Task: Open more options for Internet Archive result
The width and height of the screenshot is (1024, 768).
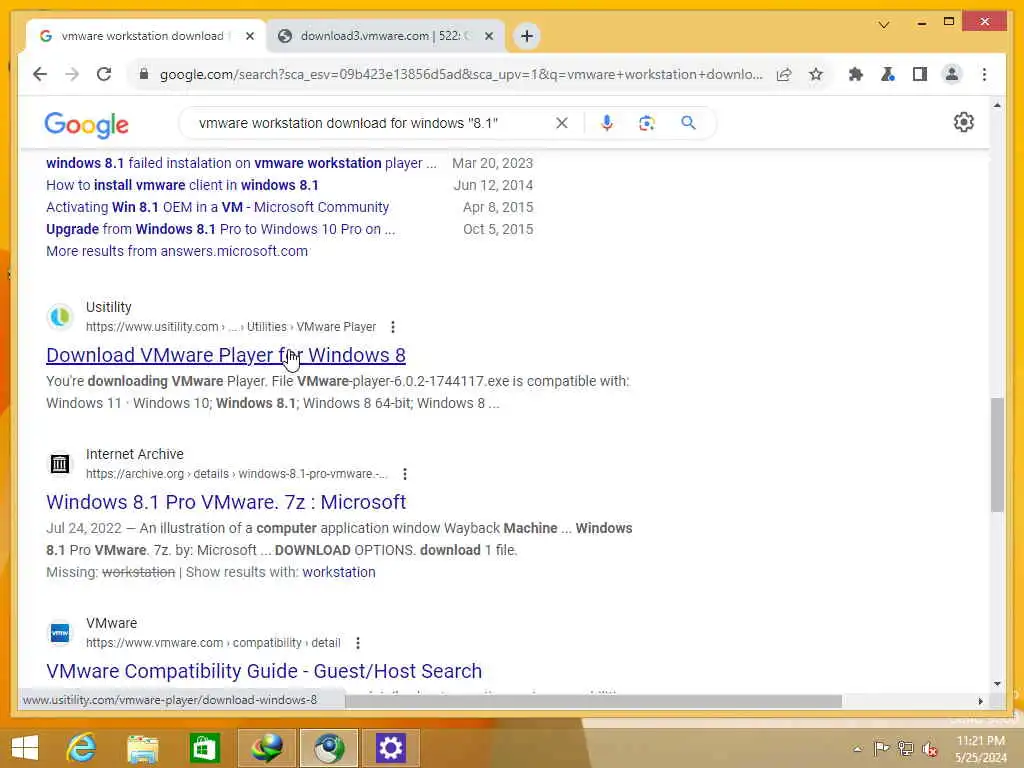Action: click(x=405, y=473)
